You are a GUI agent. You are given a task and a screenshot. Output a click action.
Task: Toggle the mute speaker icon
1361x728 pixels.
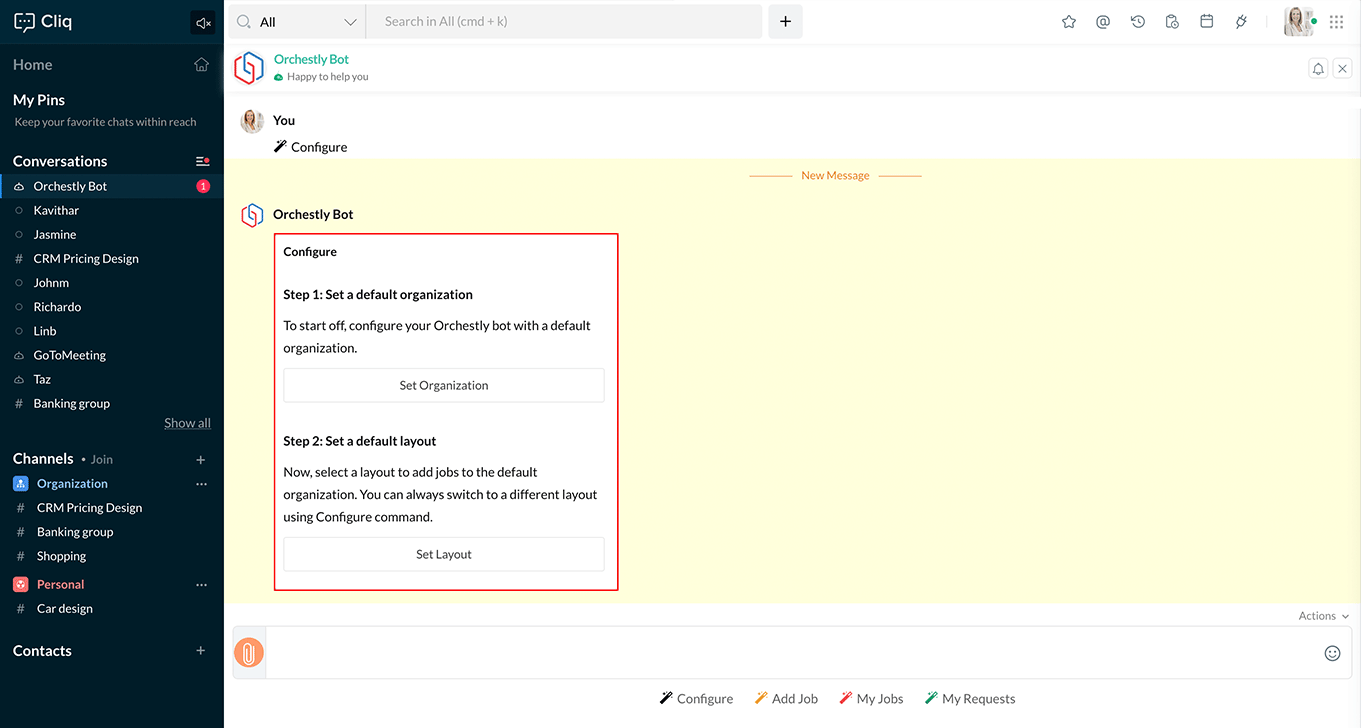click(203, 23)
